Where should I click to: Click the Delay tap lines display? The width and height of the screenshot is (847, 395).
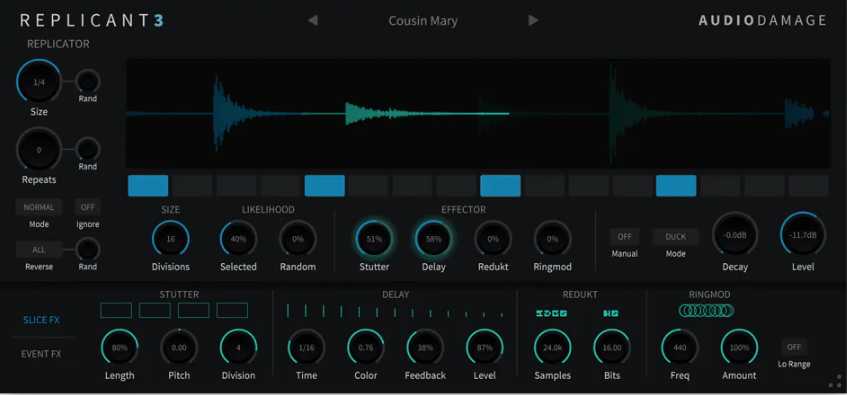pos(395,311)
